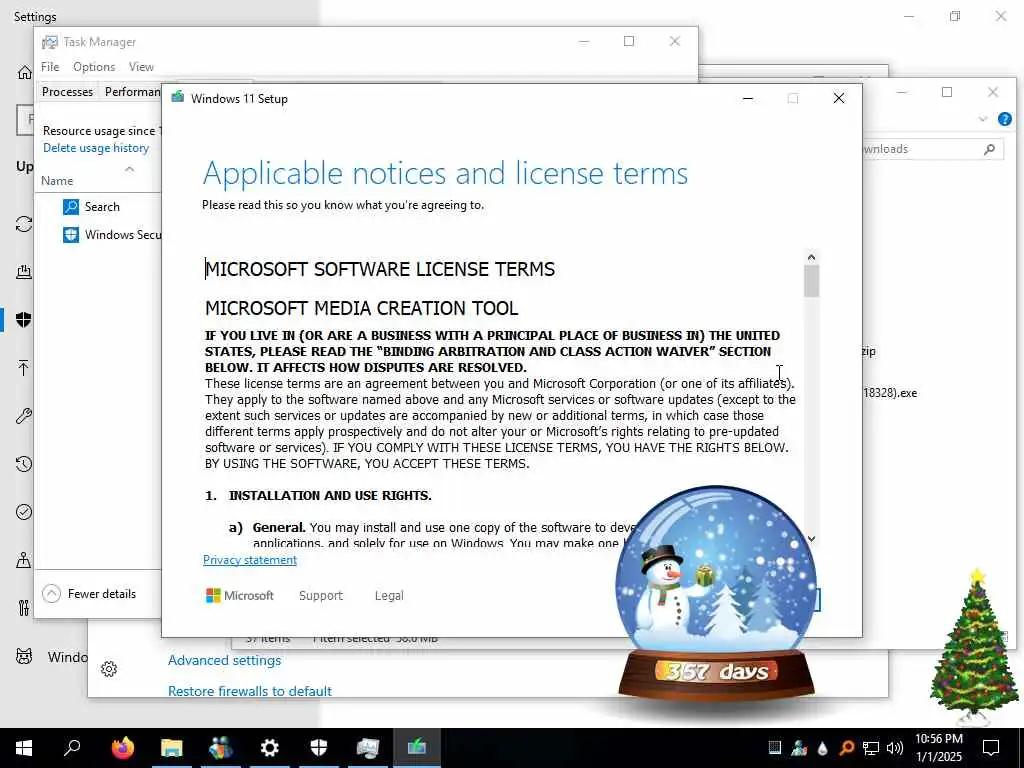Select Delivery Optimization icon in Settings sidebar
The height and width of the screenshot is (768, 1024).
[24, 272]
